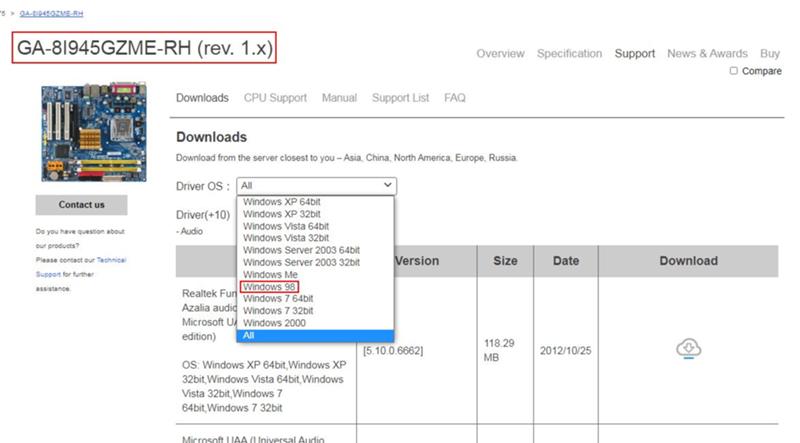The height and width of the screenshot is (443, 800).
Task: Download the Realtek audio driver via cloud icon
Action: click(688, 349)
